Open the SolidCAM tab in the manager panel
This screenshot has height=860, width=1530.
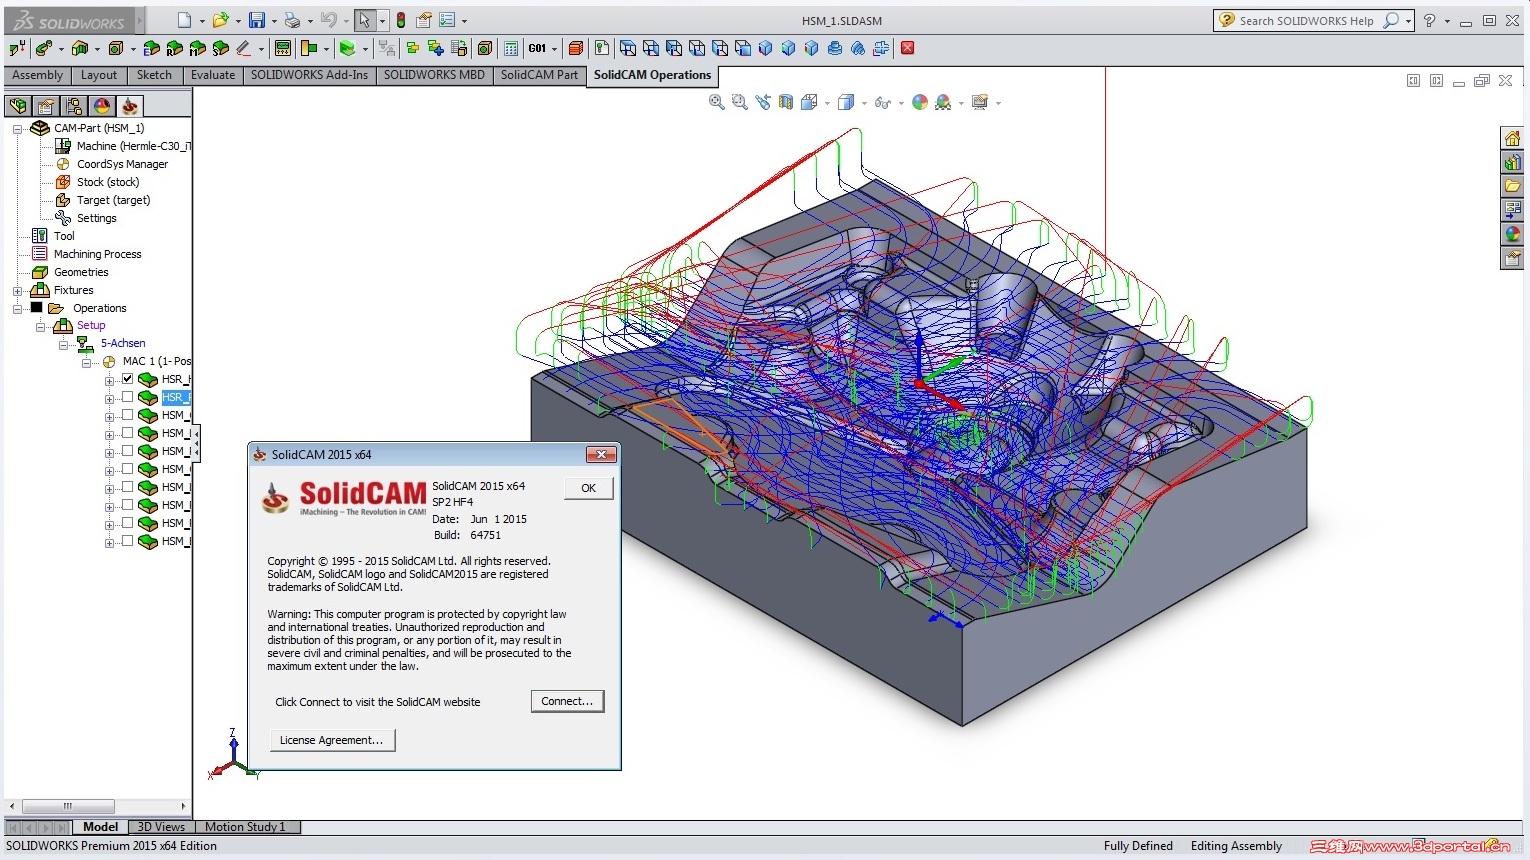coord(129,106)
